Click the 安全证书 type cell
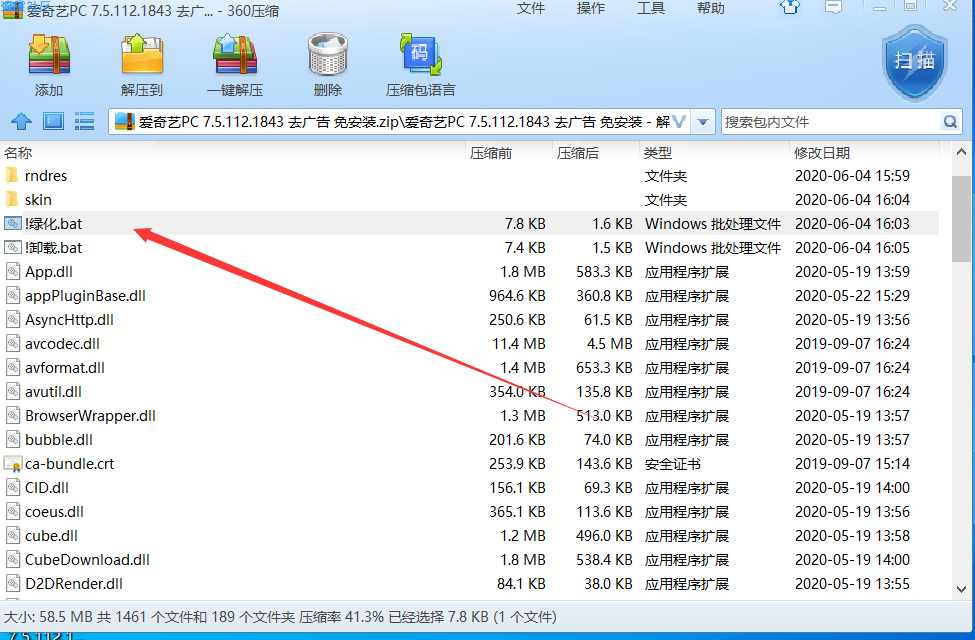Viewport: 975px width, 640px height. click(673, 464)
